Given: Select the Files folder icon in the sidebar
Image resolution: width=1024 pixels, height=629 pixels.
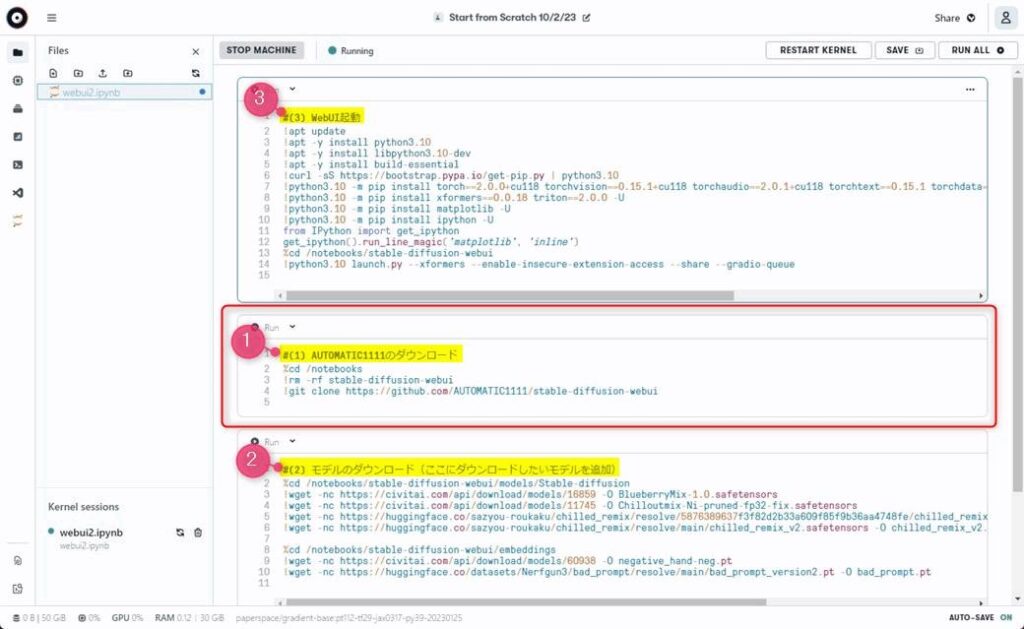Looking at the screenshot, I should pyautogui.click(x=18, y=52).
